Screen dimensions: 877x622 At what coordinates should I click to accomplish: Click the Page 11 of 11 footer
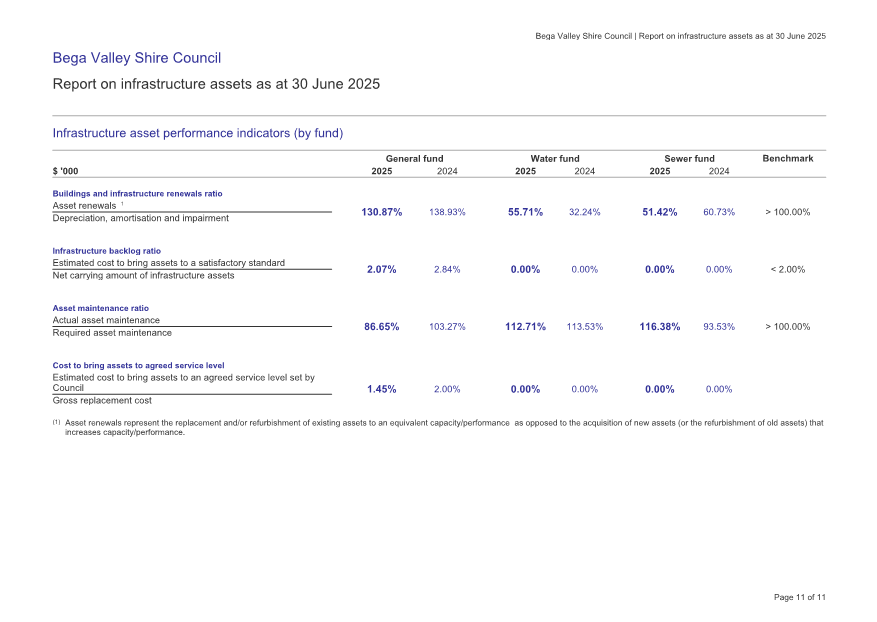tap(799, 597)
